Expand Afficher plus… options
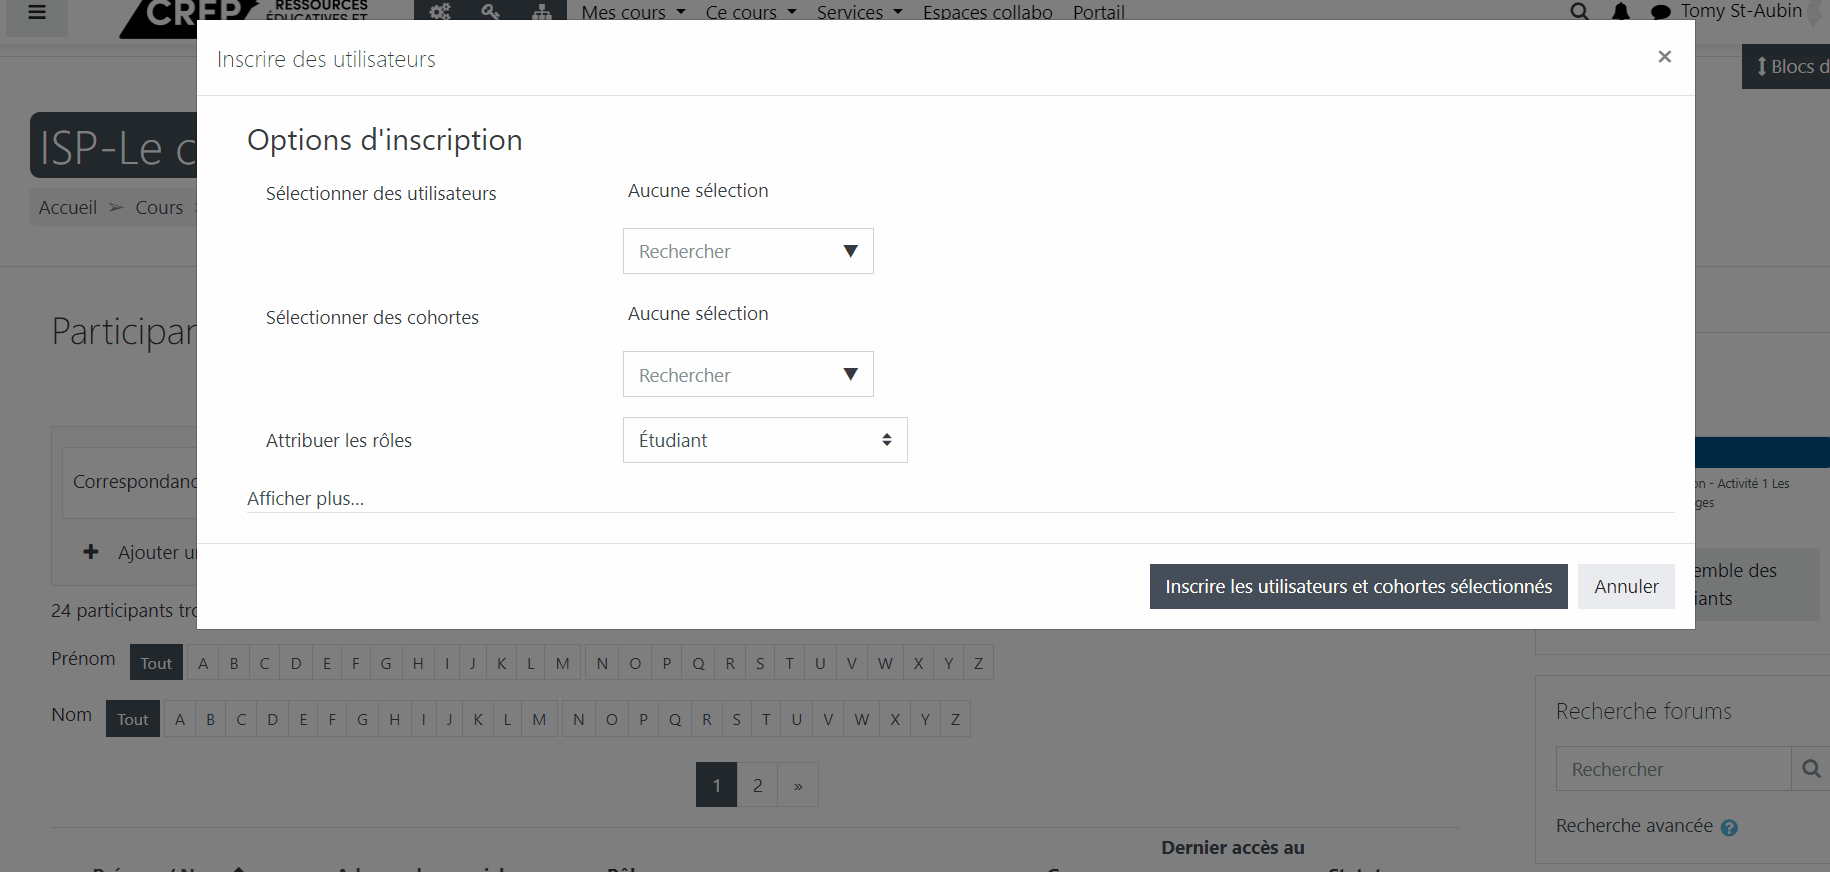Viewport: 1830px width, 872px height. [305, 498]
